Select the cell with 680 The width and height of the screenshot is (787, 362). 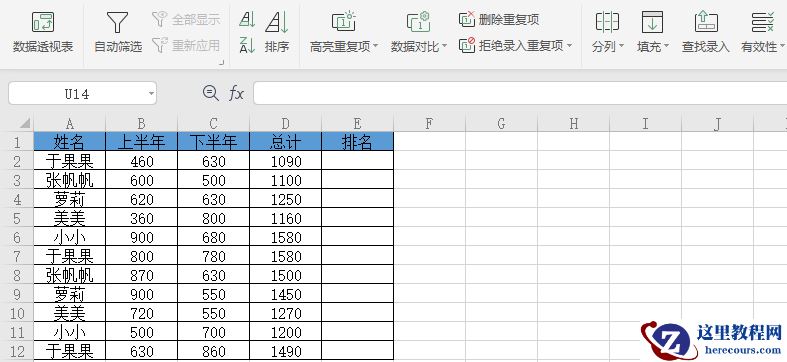213,237
